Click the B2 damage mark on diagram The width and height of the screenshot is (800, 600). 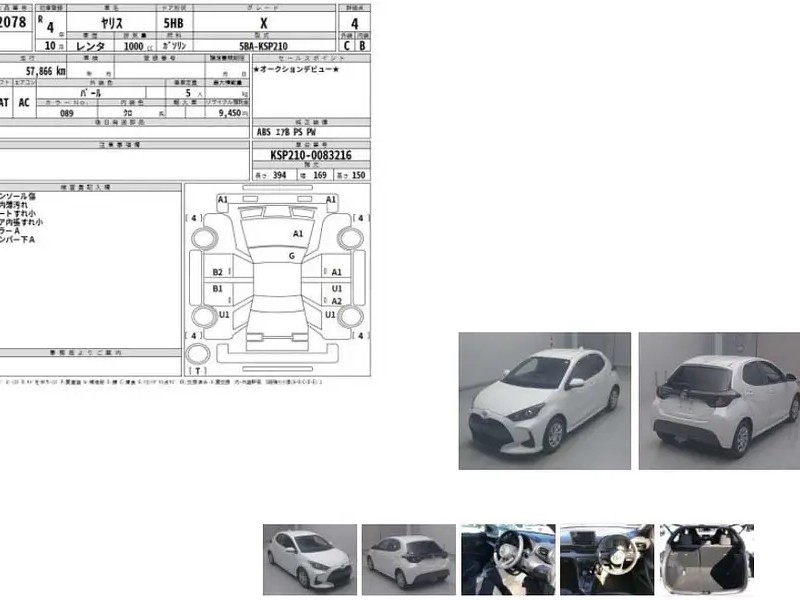[x=217, y=272]
